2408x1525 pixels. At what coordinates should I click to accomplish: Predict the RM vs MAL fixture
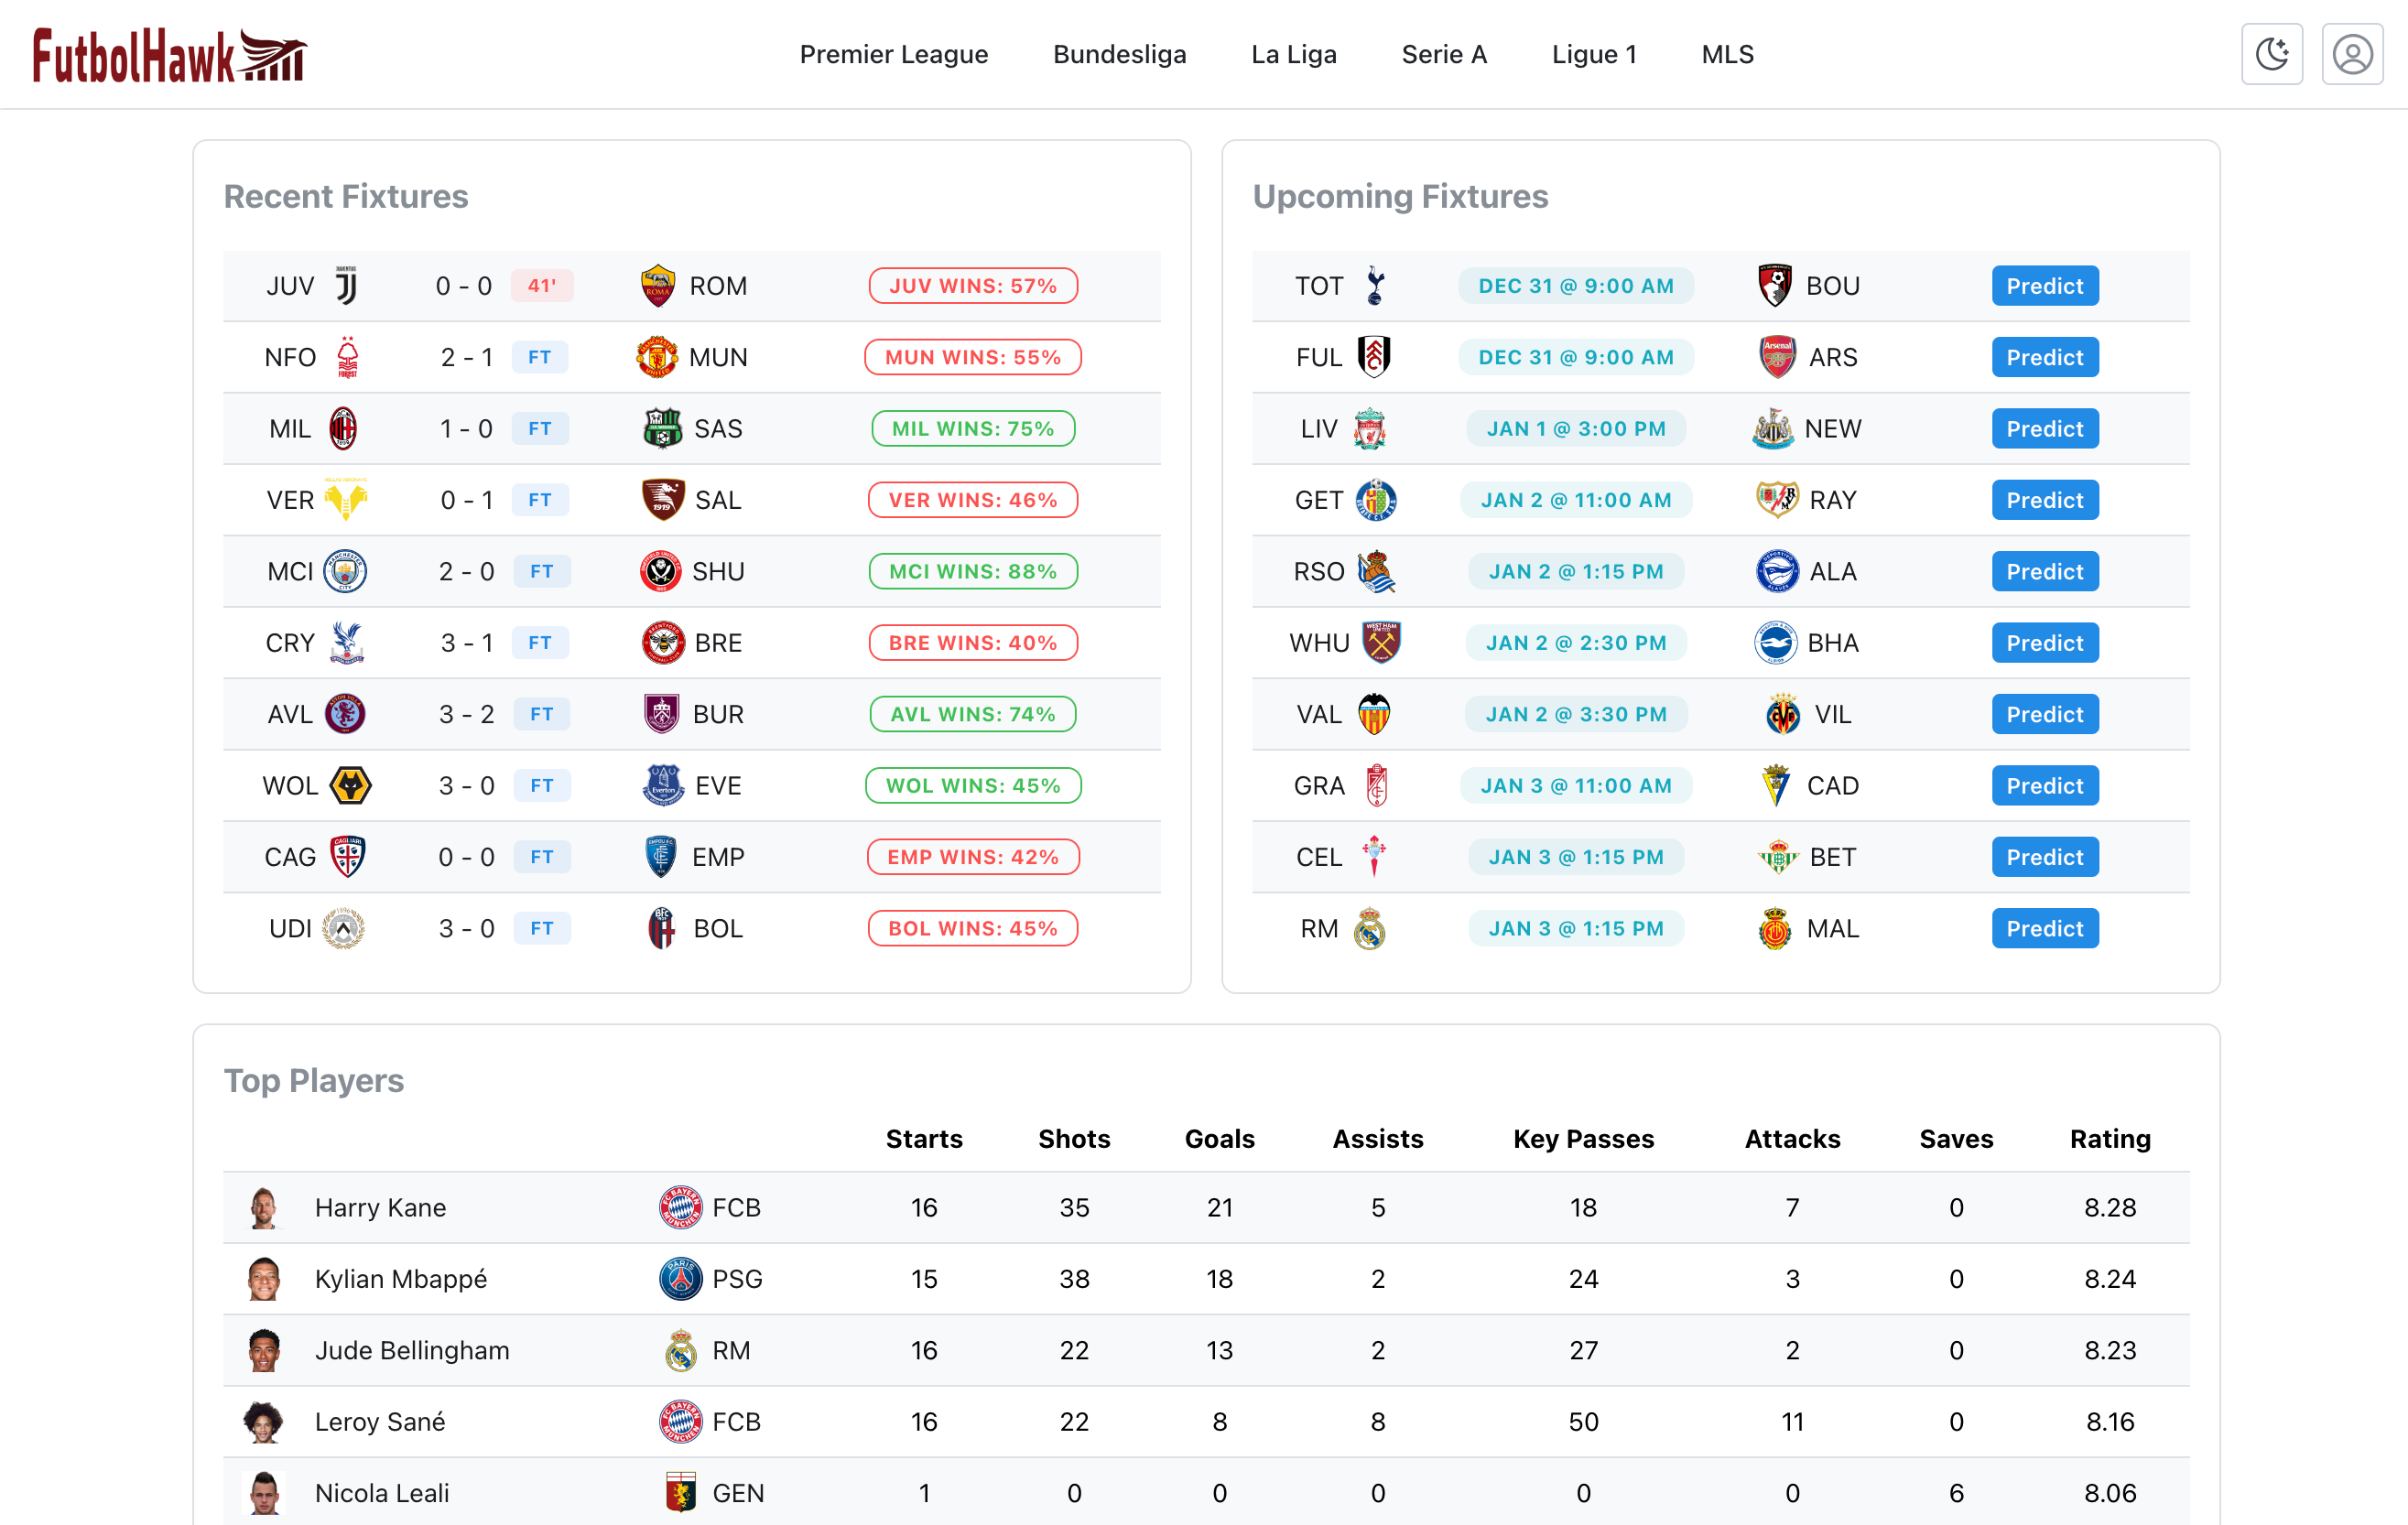click(x=2044, y=929)
